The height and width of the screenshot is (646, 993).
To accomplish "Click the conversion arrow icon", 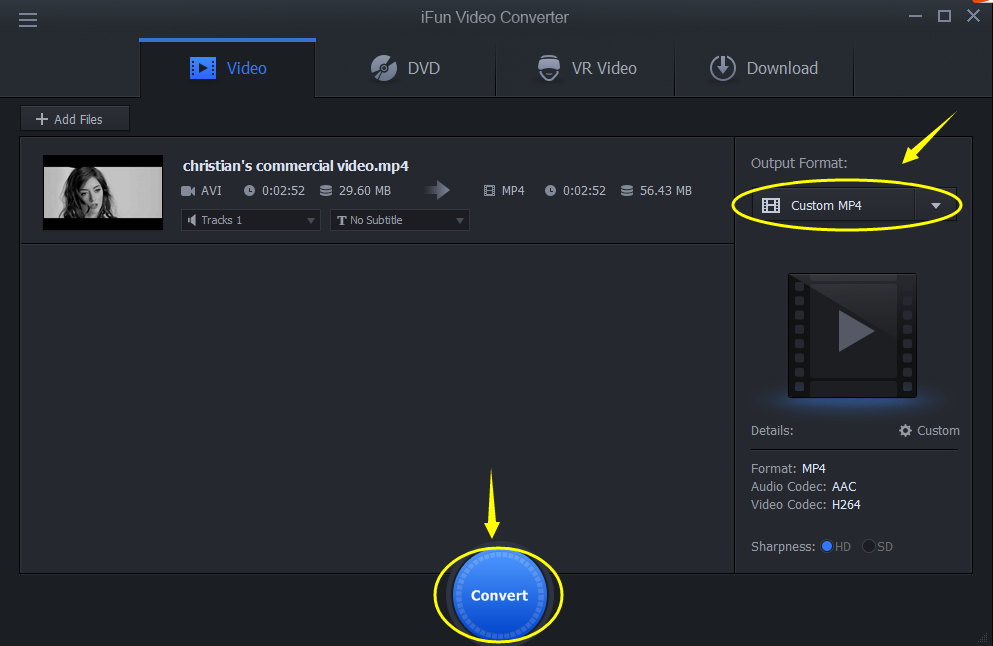I will coord(437,190).
